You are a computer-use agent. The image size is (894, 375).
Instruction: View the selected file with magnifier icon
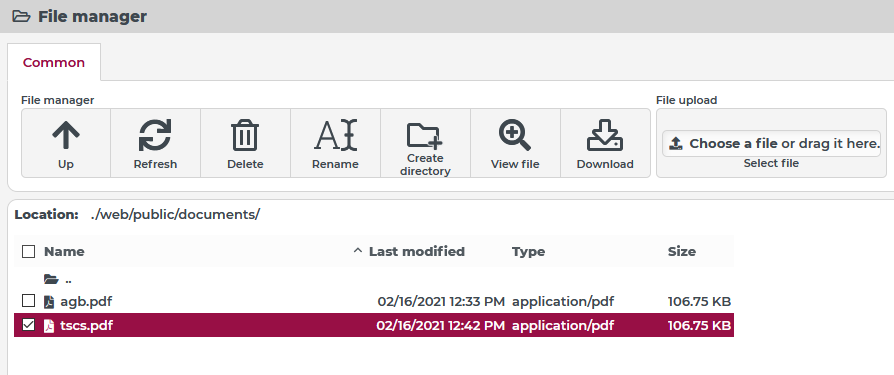515,143
